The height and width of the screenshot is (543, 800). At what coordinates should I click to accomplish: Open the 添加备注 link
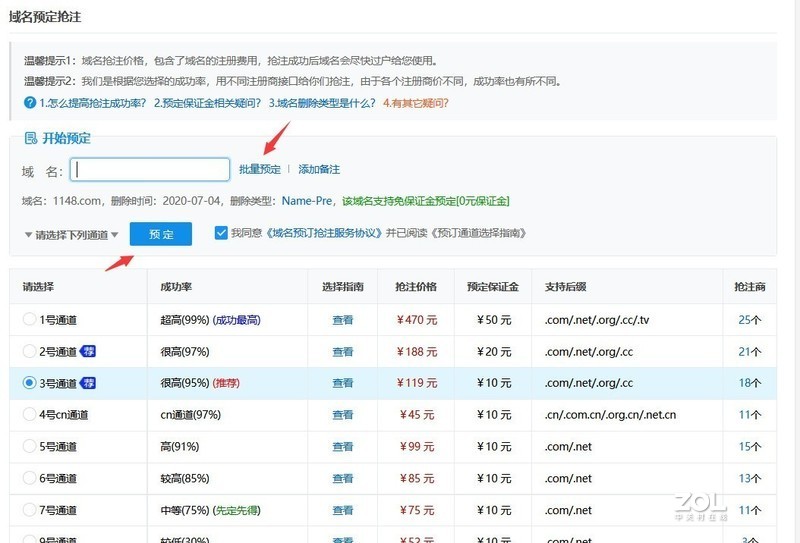coord(319,169)
